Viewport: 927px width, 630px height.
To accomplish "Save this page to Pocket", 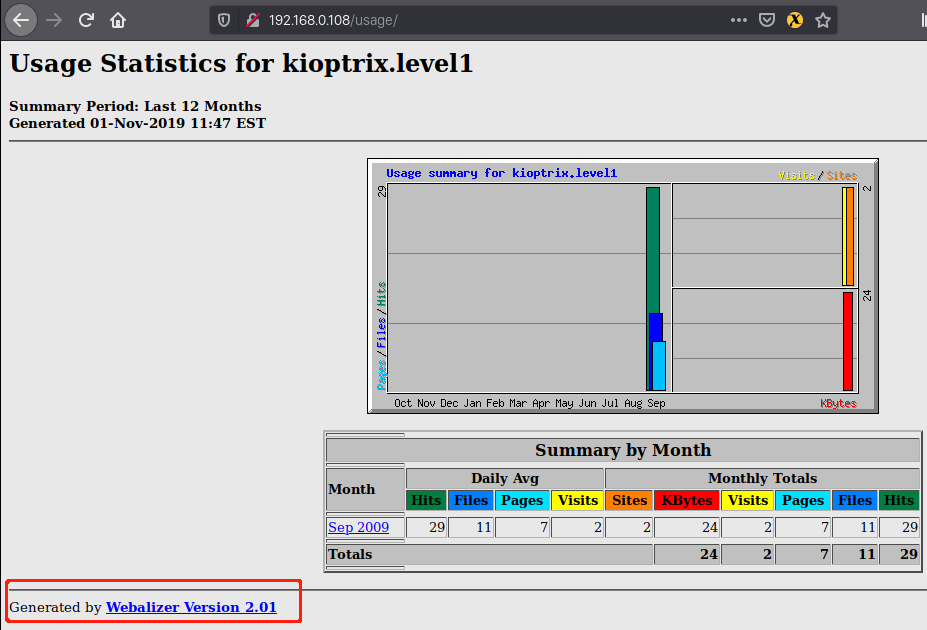I will [x=766, y=19].
